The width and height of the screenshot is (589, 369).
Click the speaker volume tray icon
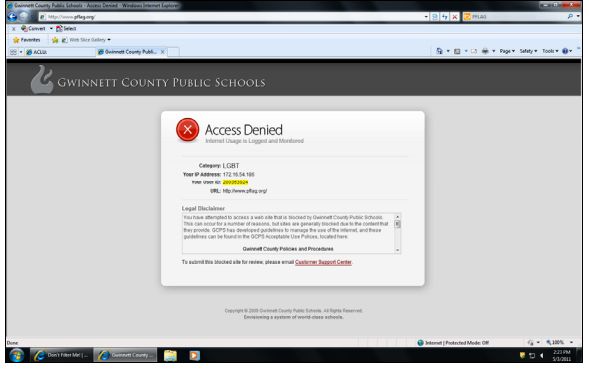pyautogui.click(x=542, y=355)
